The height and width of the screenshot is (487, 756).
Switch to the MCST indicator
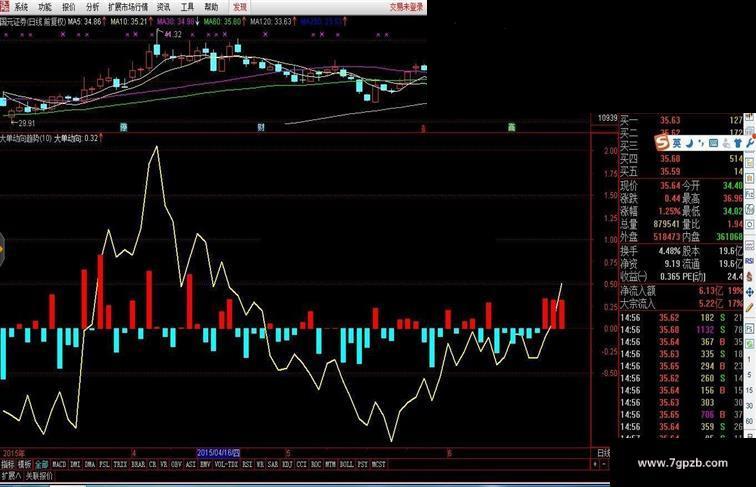[378, 464]
